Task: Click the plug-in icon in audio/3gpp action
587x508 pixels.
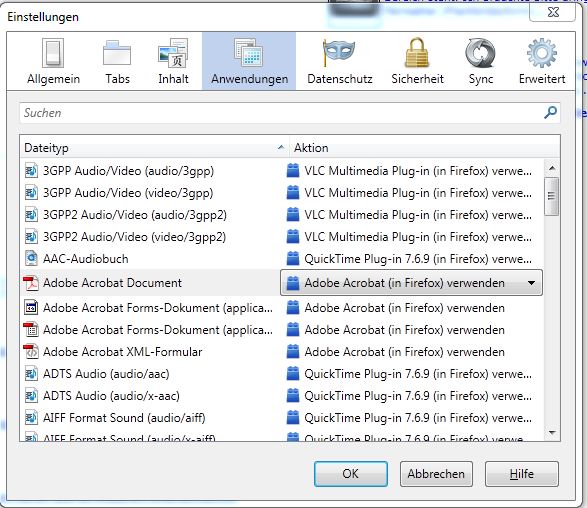Action: (293, 170)
